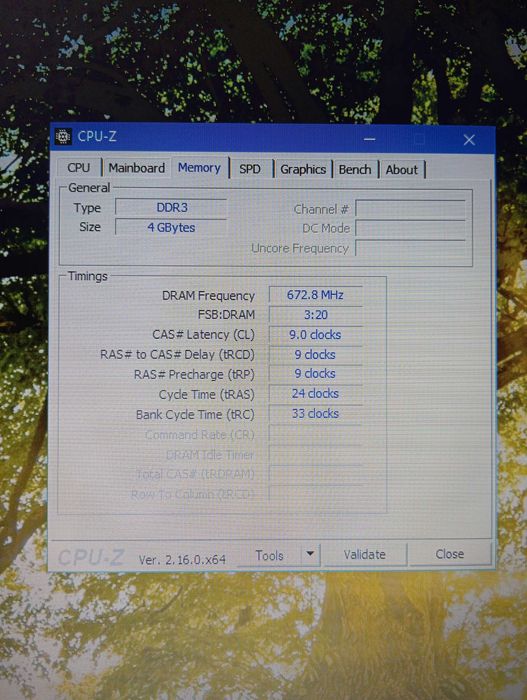Click the empty Channel # field
527x700 pixels.
click(410, 209)
